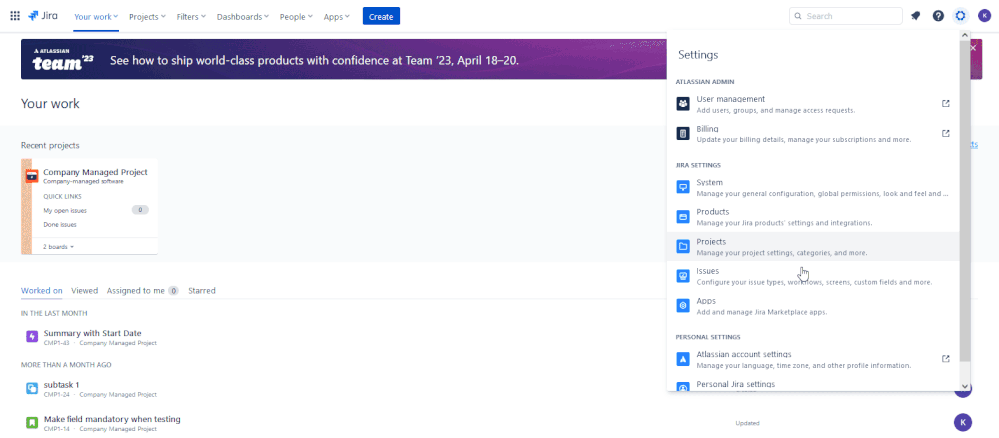Open the notifications bell icon
The width and height of the screenshot is (999, 438).
coord(916,16)
